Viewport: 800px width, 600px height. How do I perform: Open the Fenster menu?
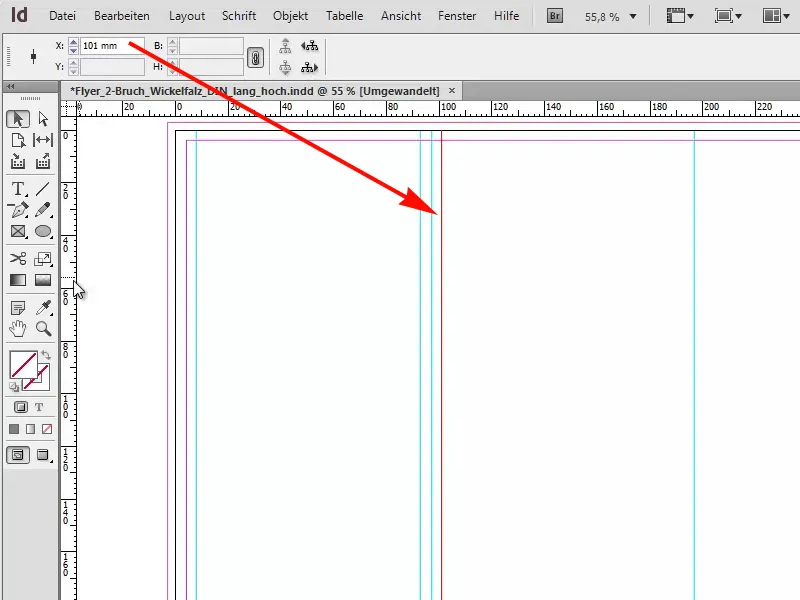(457, 16)
